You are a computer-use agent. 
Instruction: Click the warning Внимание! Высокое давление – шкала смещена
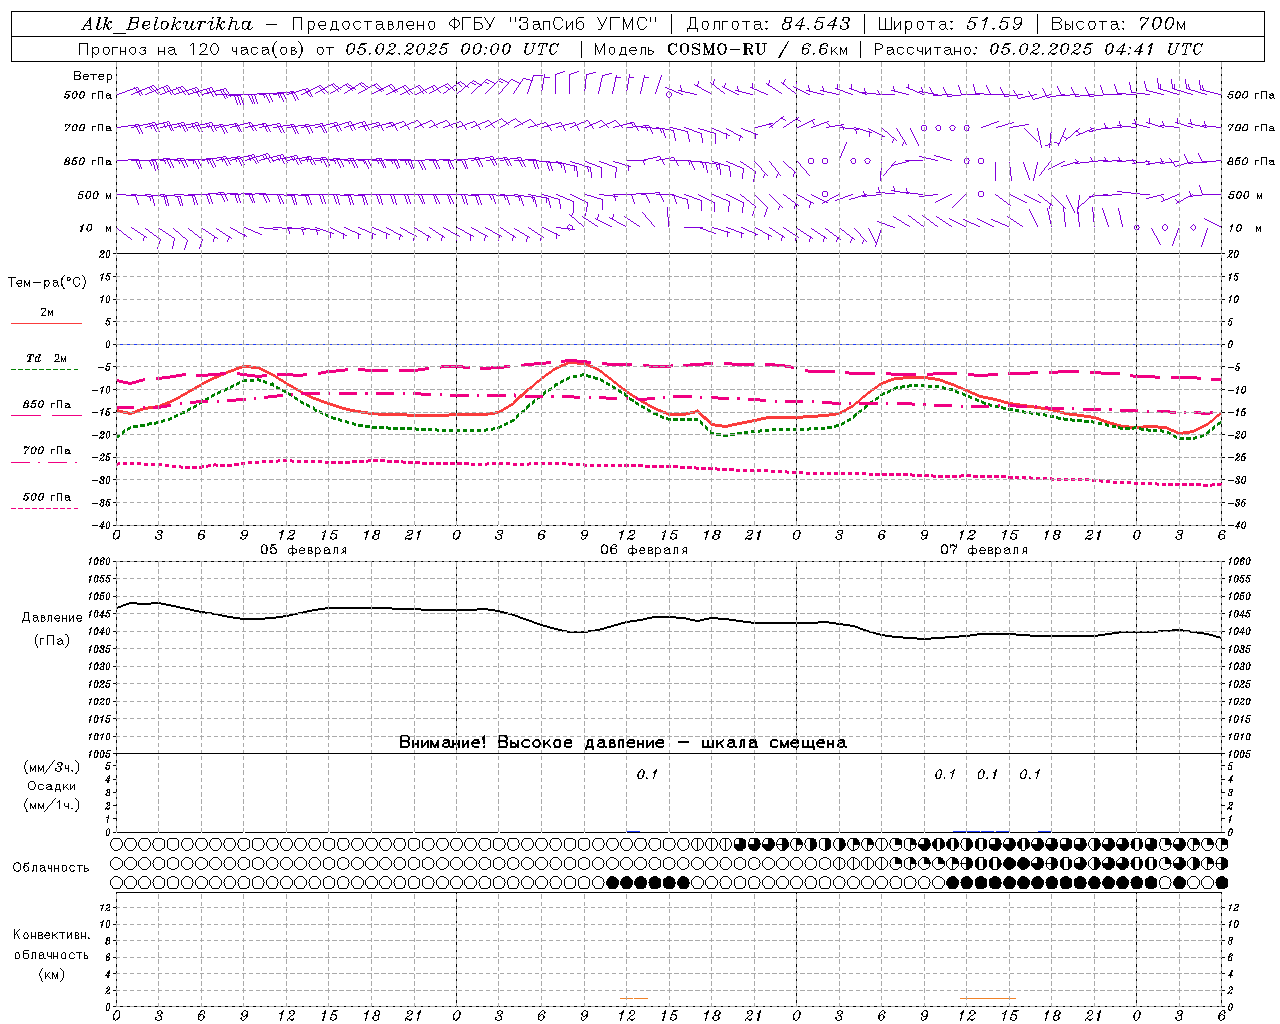tap(622, 743)
